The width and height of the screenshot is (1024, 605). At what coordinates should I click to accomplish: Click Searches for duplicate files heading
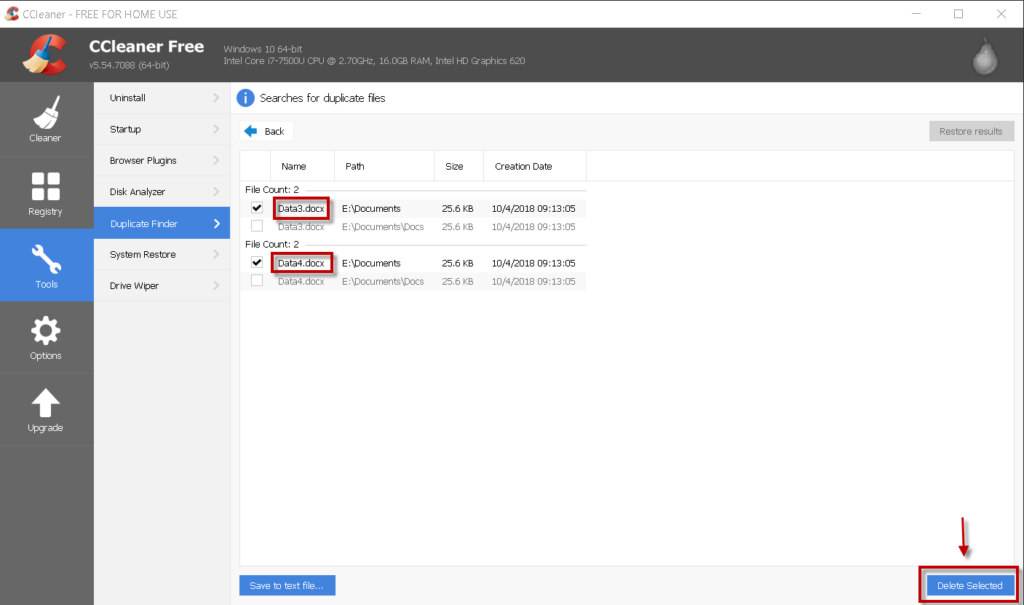[x=323, y=98]
